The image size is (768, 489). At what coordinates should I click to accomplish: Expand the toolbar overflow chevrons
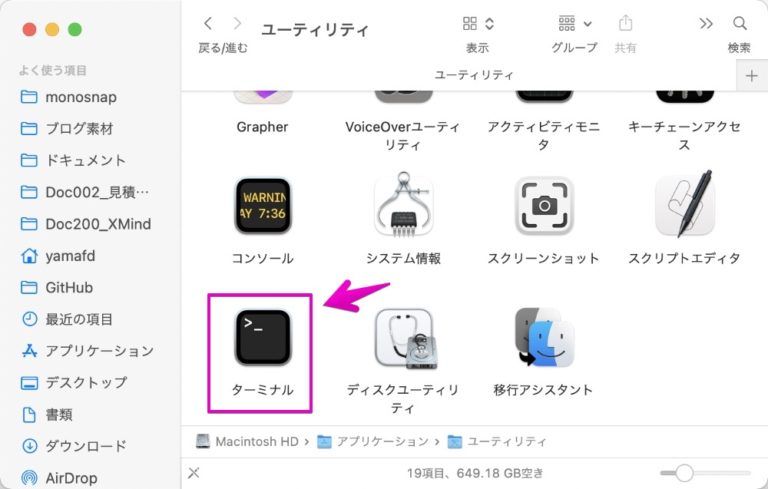coord(706,23)
